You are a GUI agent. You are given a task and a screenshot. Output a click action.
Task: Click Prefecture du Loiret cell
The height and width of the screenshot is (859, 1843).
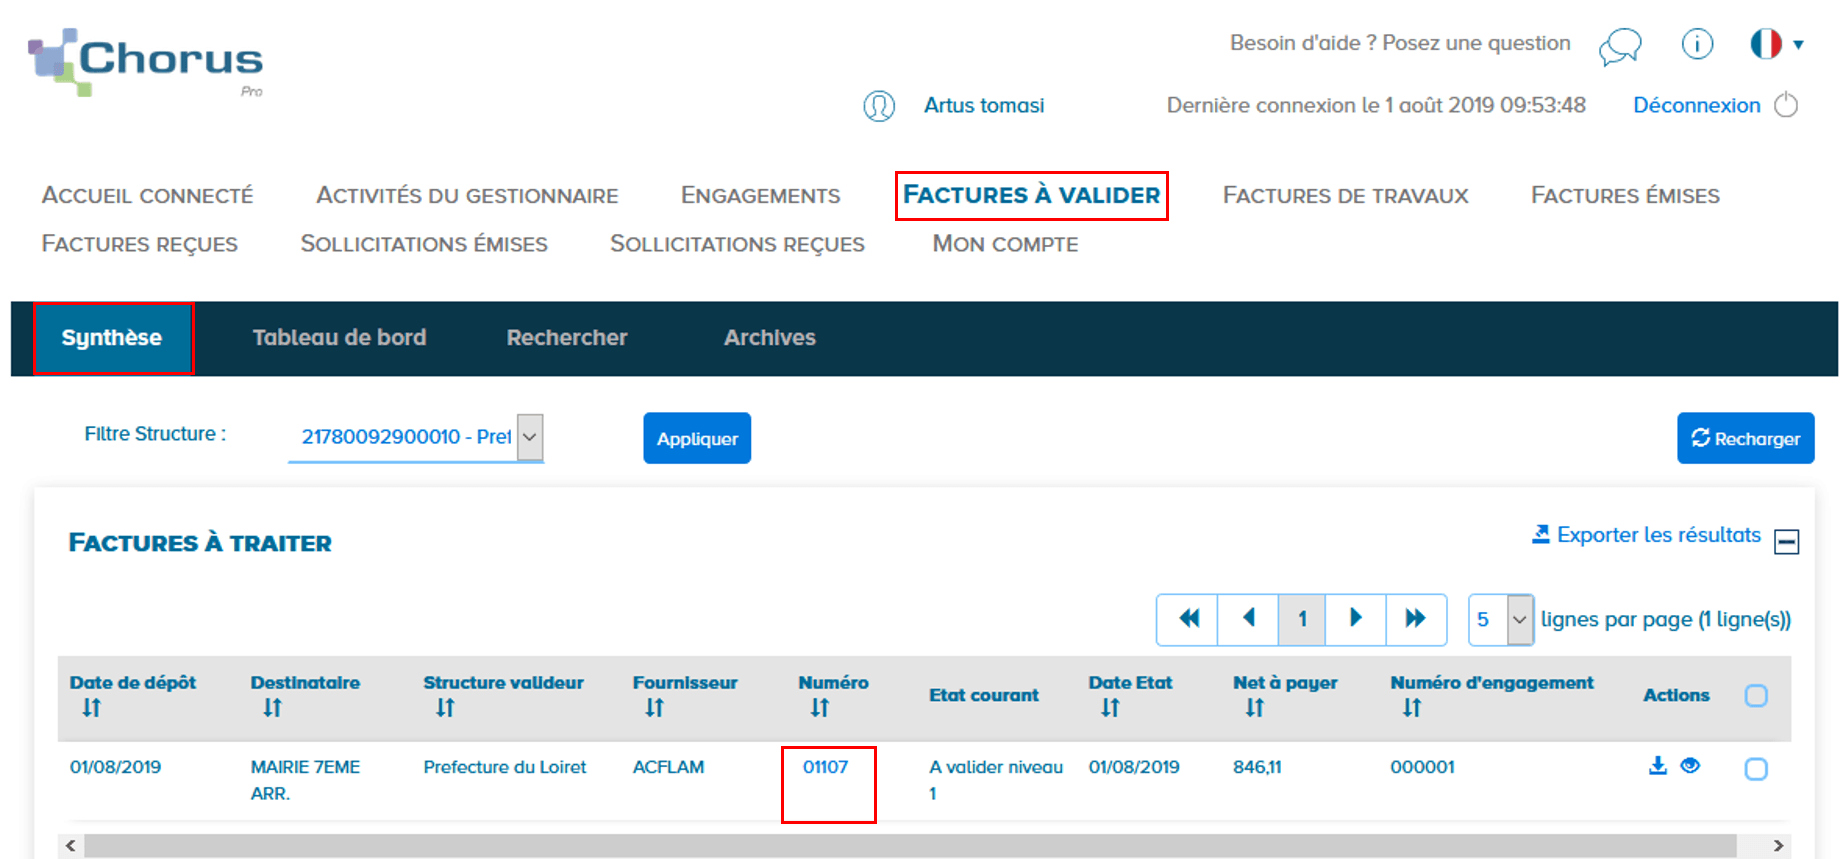click(x=505, y=767)
